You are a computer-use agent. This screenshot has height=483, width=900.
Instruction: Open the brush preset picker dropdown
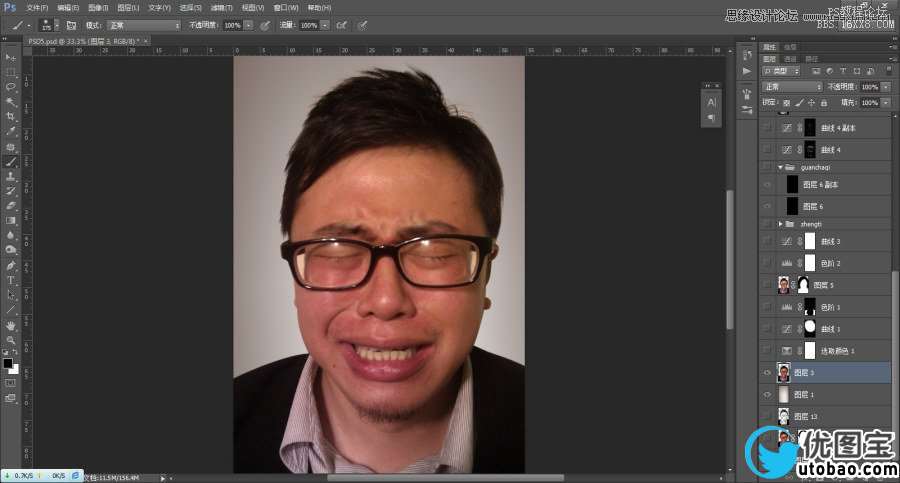[x=56, y=25]
